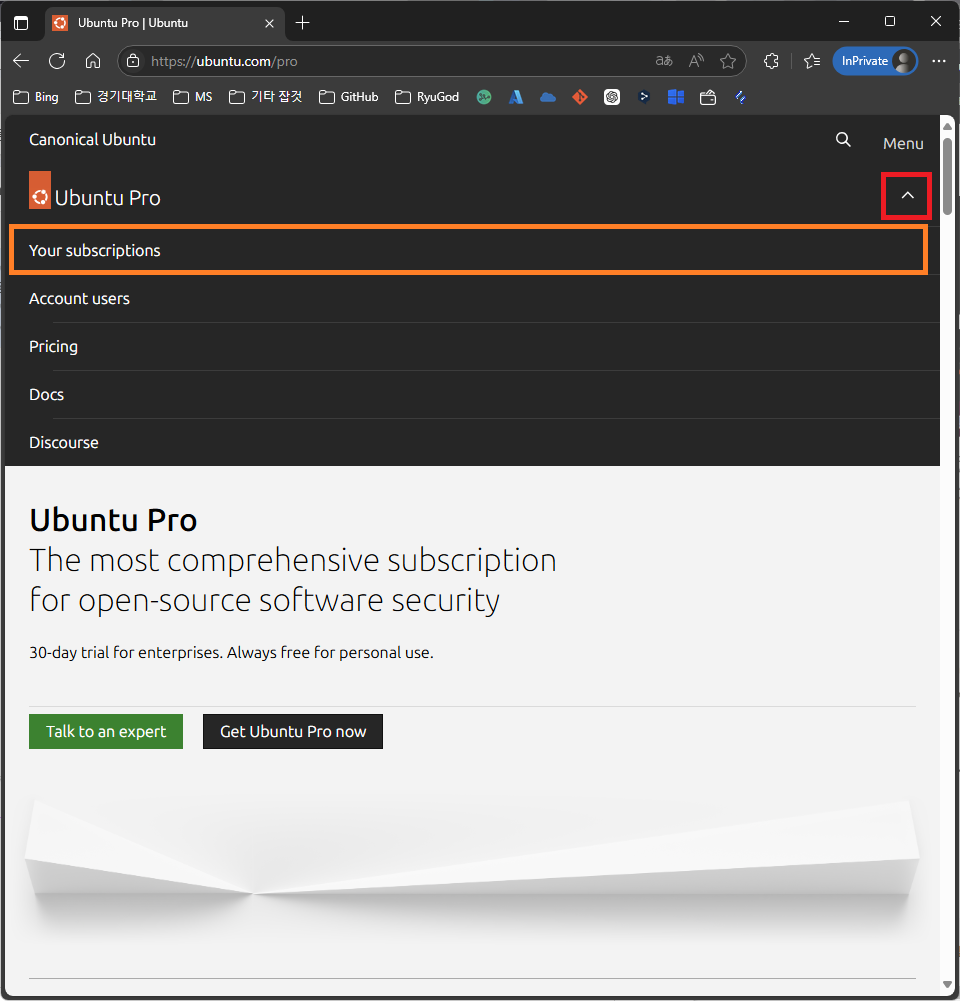Open green round bookmark icon
The image size is (960, 1001).
(484, 97)
